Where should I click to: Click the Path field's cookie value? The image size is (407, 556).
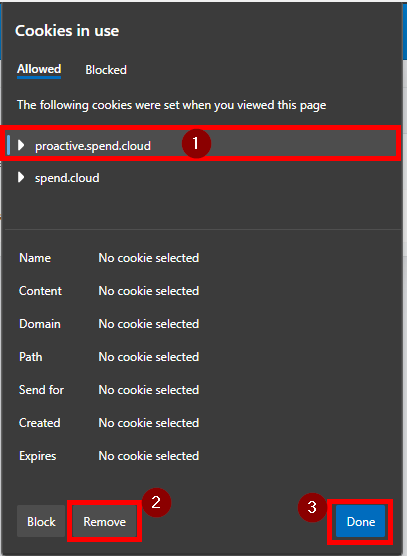click(x=149, y=357)
